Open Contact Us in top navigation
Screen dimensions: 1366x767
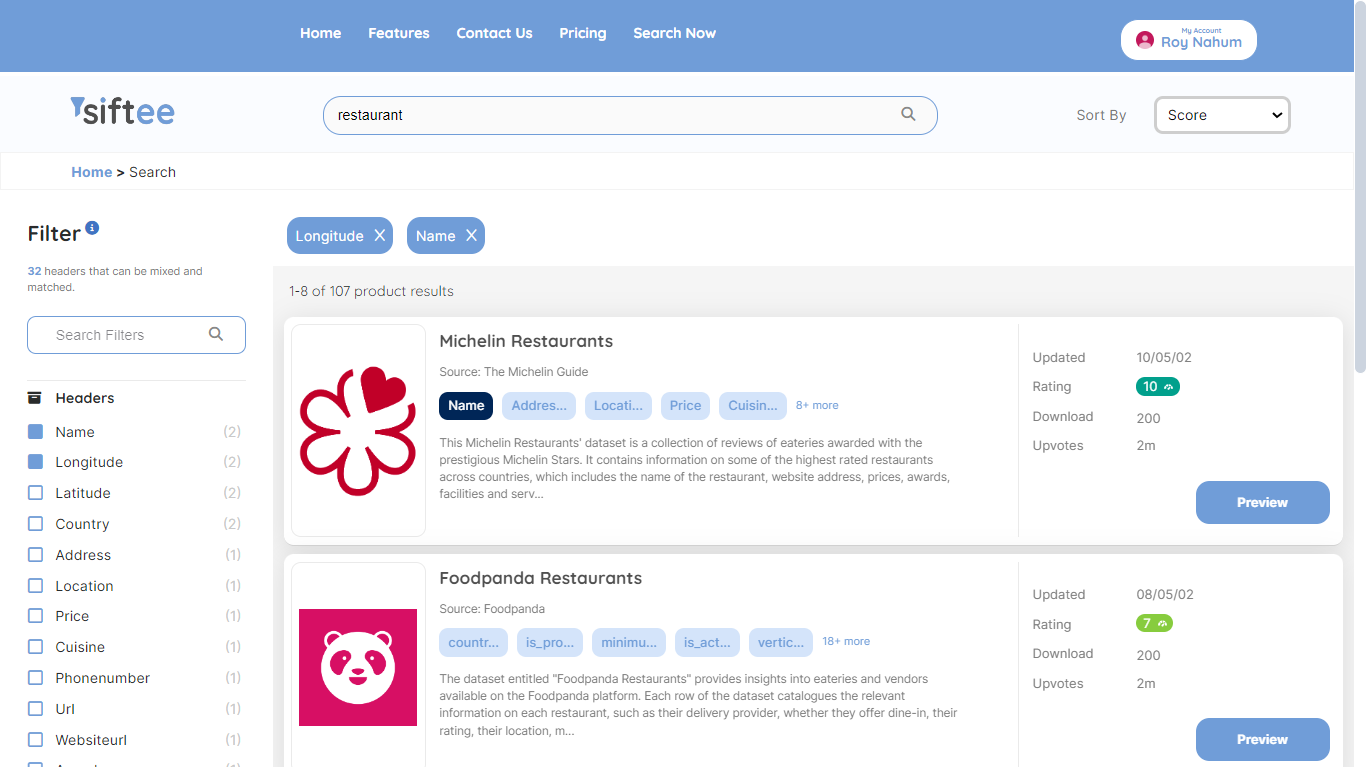pos(494,33)
